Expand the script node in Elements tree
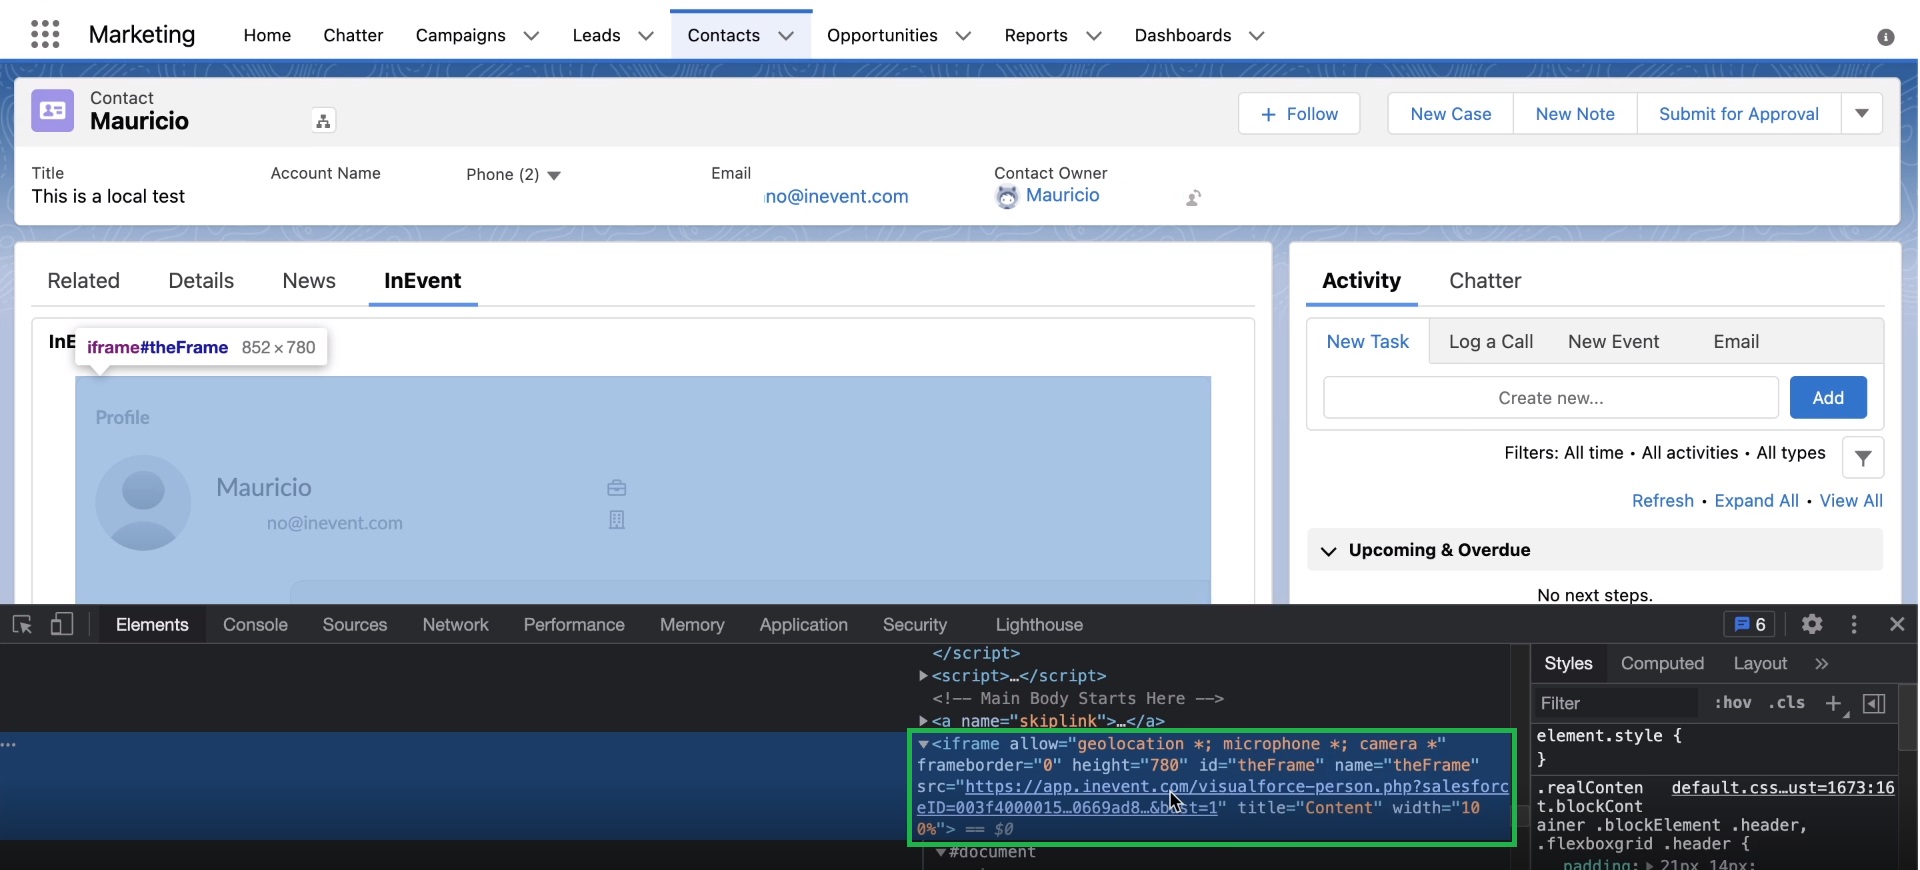This screenshot has height=870, width=1920. [923, 676]
